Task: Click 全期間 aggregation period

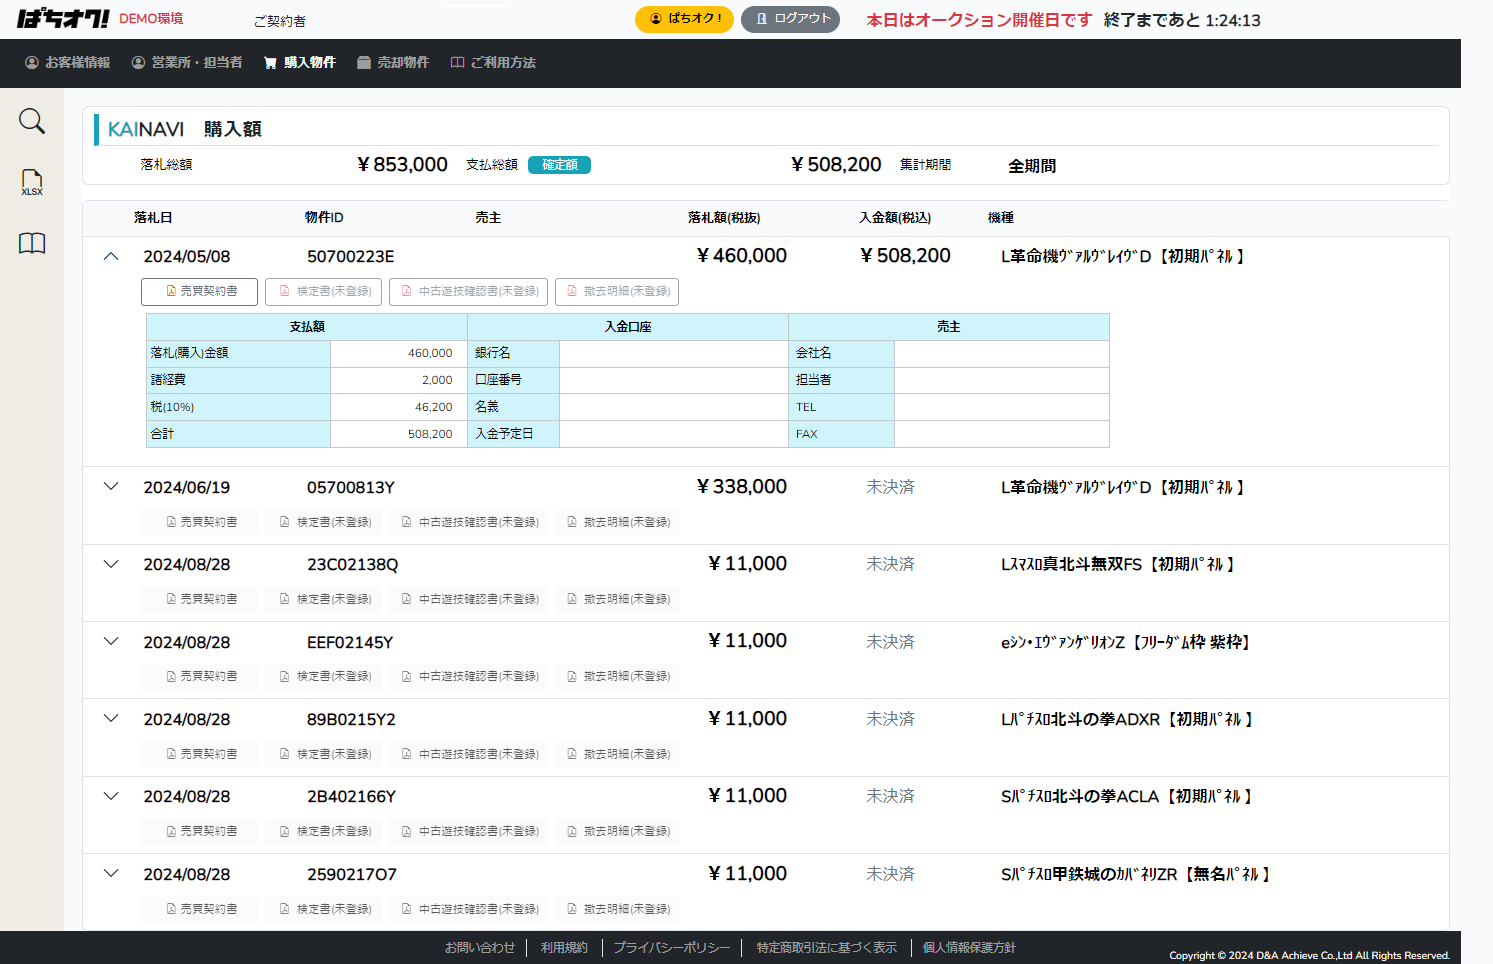Action: pos(1032,166)
